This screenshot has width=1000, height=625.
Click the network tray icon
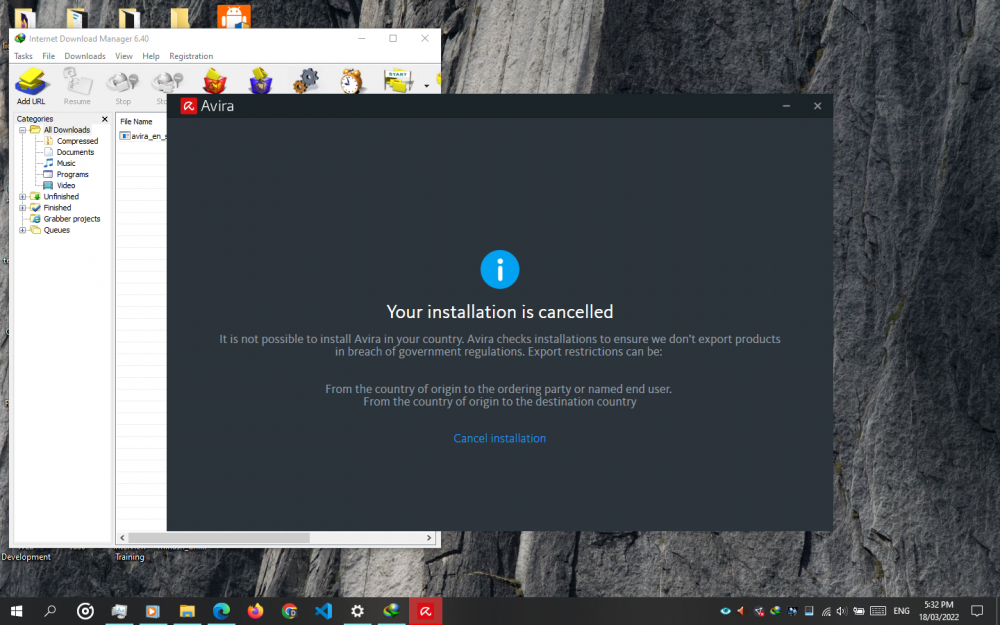click(x=826, y=611)
